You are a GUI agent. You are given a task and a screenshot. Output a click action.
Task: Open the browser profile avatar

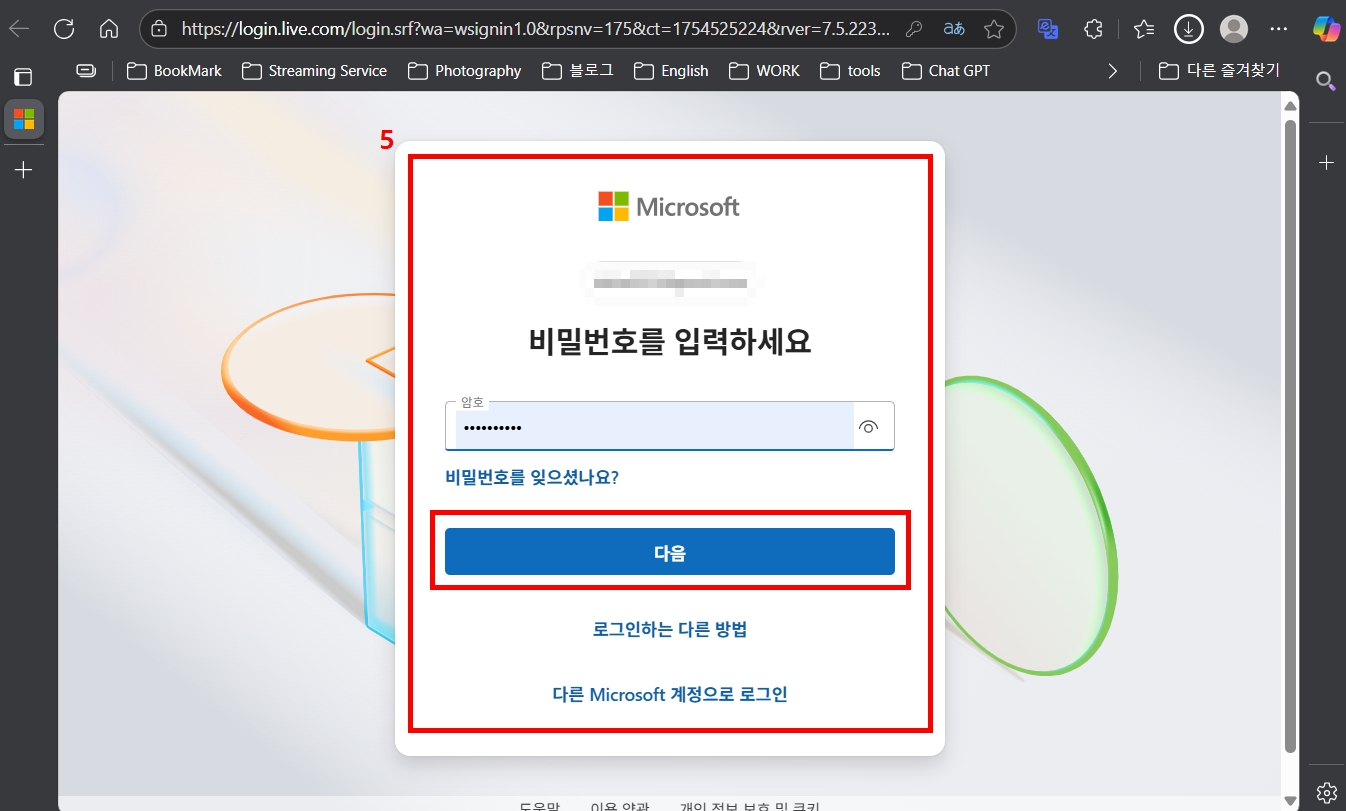tap(1235, 29)
